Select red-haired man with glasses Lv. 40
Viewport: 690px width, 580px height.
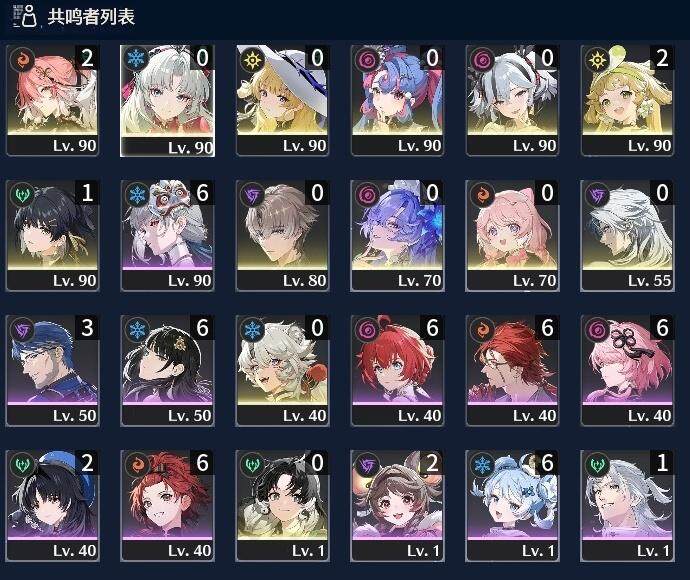click(512, 371)
